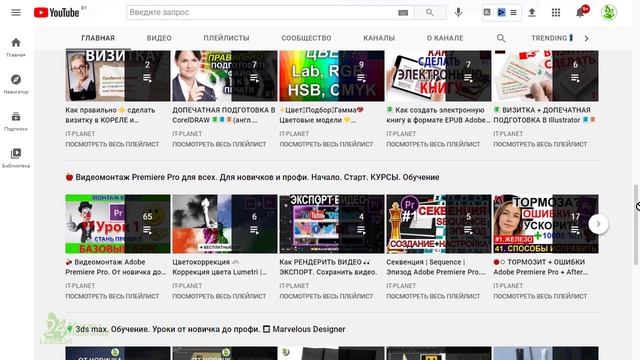Viewport: 640px width, 360px height.
Task: Click the list-lines extension icon
Action: [513, 13]
